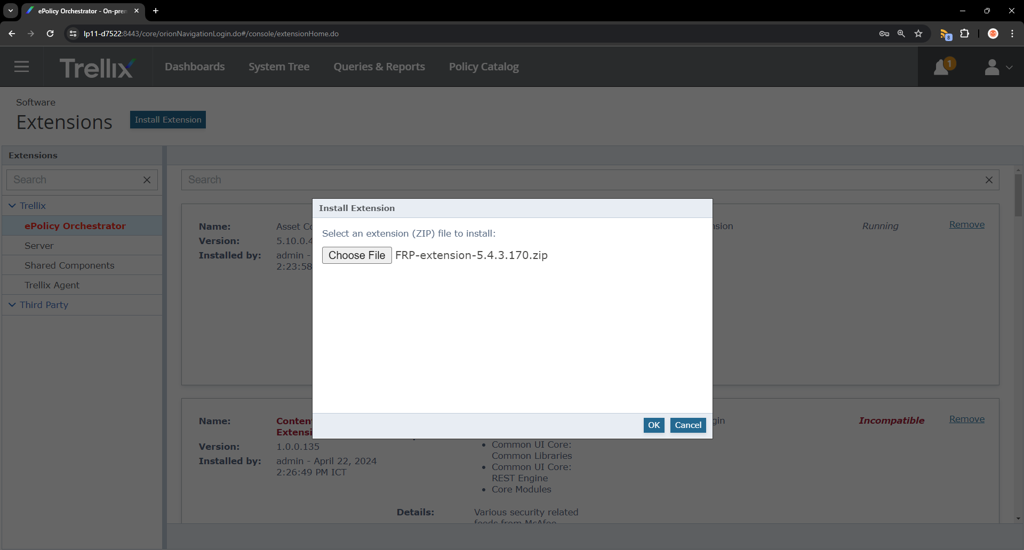This screenshot has width=1024, height=550.
Task: Open the user account menu
Action: (998, 67)
